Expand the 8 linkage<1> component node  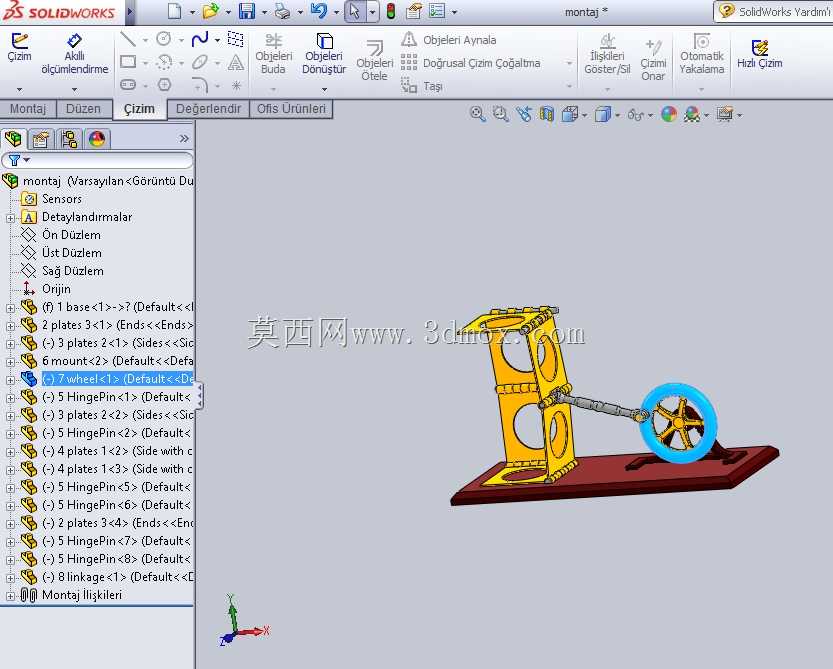(x=10, y=578)
